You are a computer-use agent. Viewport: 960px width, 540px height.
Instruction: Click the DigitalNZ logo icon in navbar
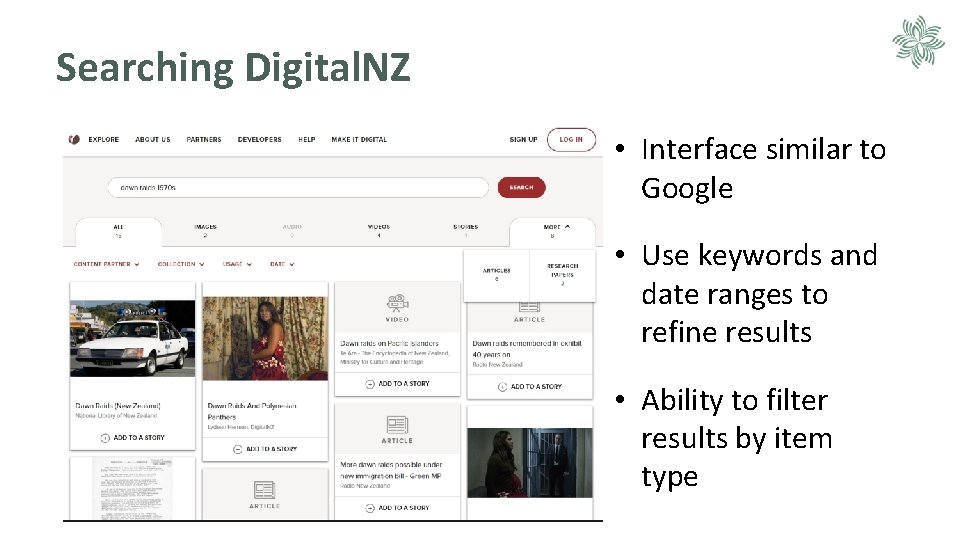coord(74,140)
